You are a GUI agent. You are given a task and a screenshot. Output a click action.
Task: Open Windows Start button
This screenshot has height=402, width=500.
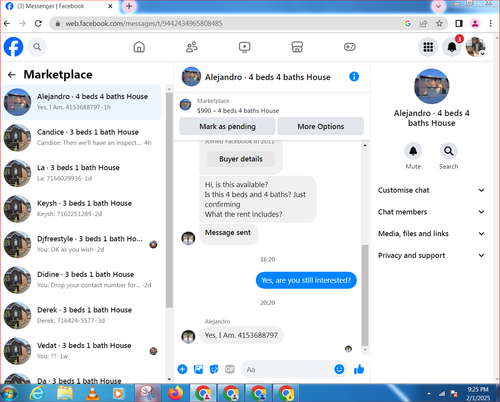pyautogui.click(x=8, y=393)
